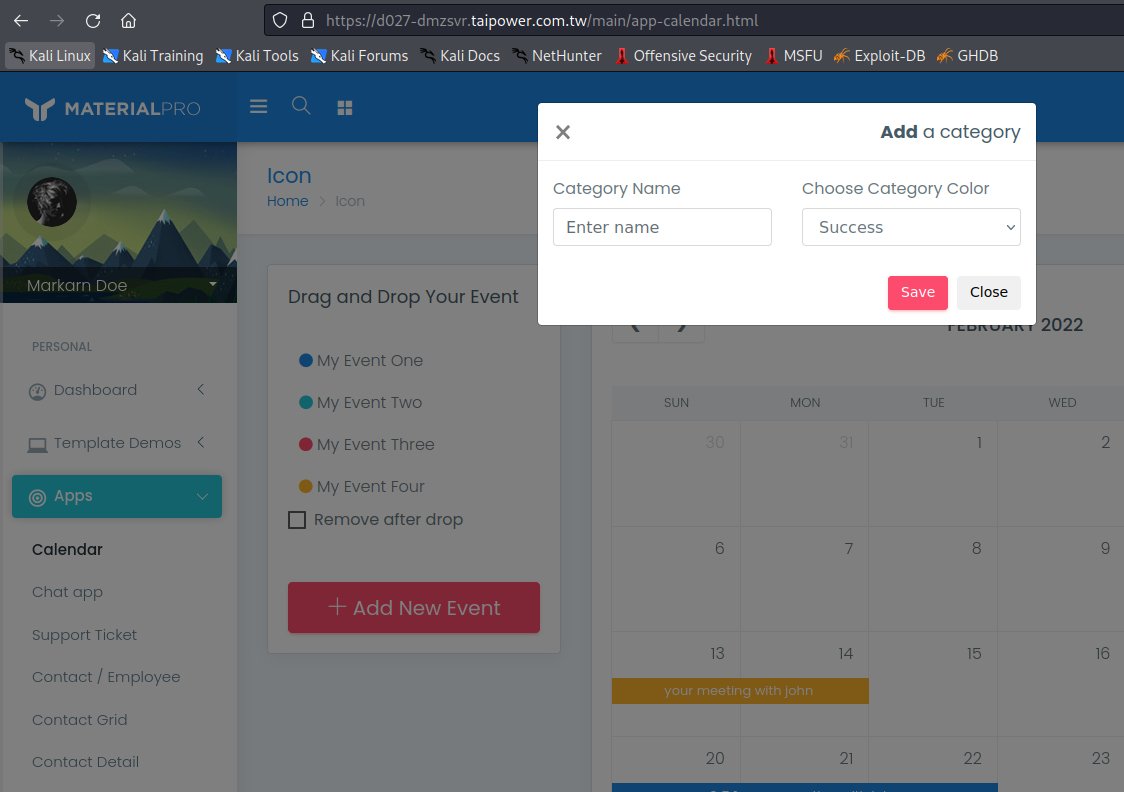1124x792 pixels.
Task: Select calendar day 15
Action: (x=973, y=654)
